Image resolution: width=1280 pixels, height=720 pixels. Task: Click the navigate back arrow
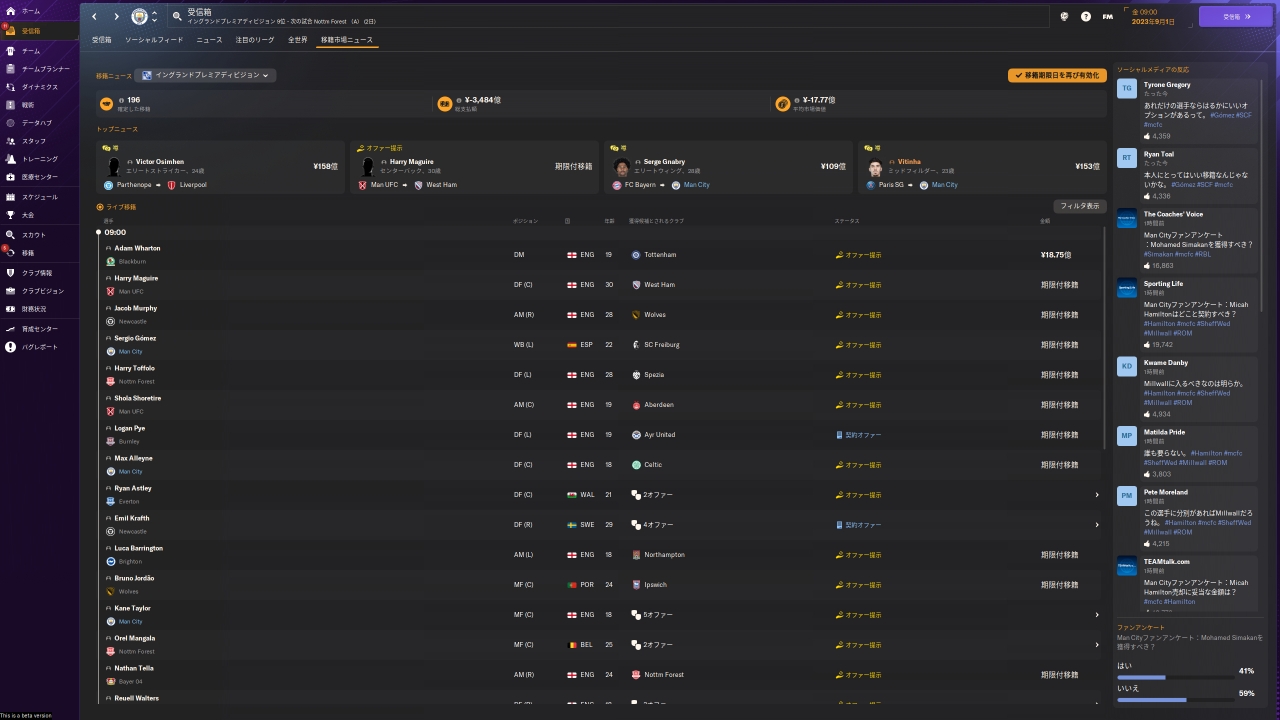[x=95, y=17]
